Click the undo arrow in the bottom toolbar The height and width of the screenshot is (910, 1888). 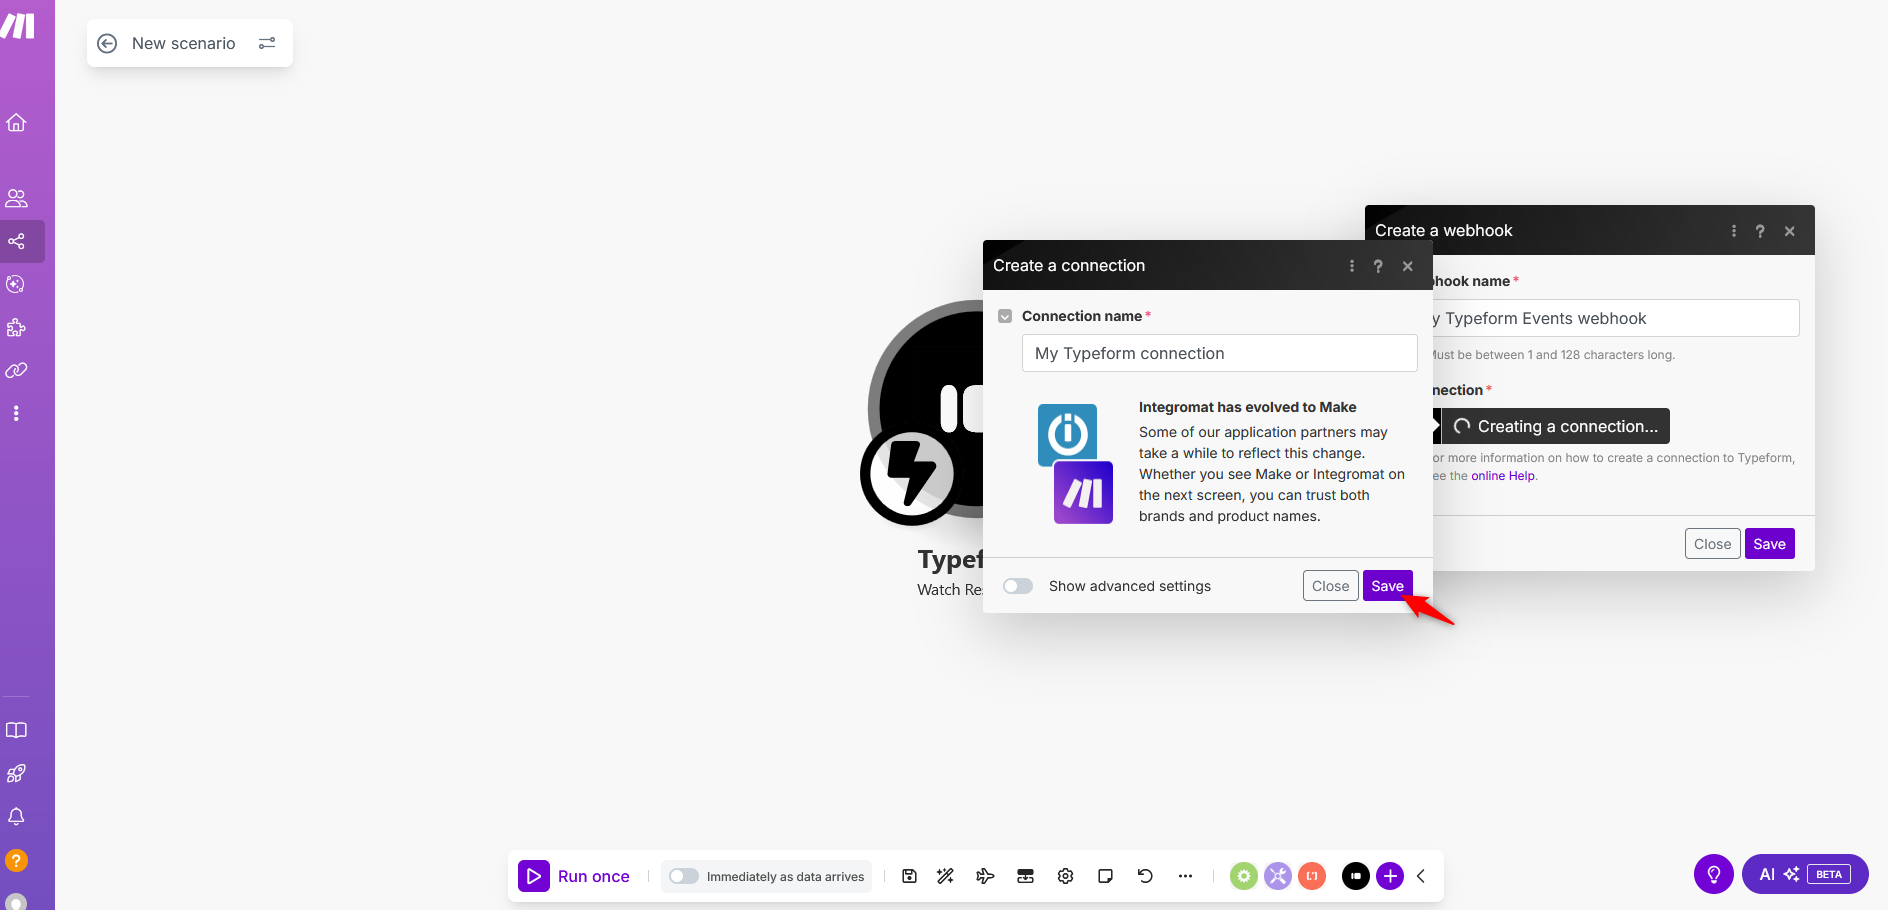[x=1145, y=876]
